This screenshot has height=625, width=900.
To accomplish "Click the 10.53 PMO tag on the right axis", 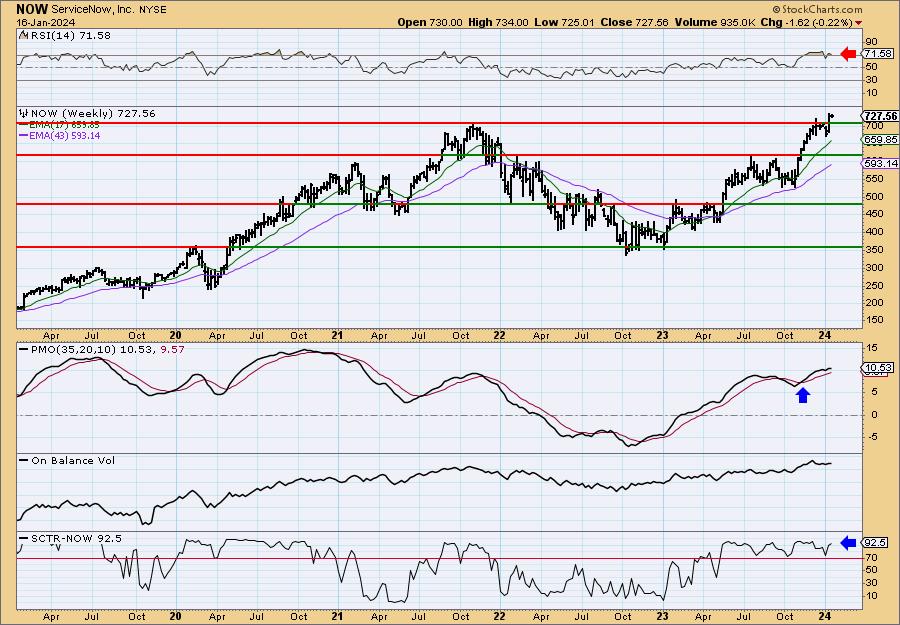I will click(x=878, y=368).
